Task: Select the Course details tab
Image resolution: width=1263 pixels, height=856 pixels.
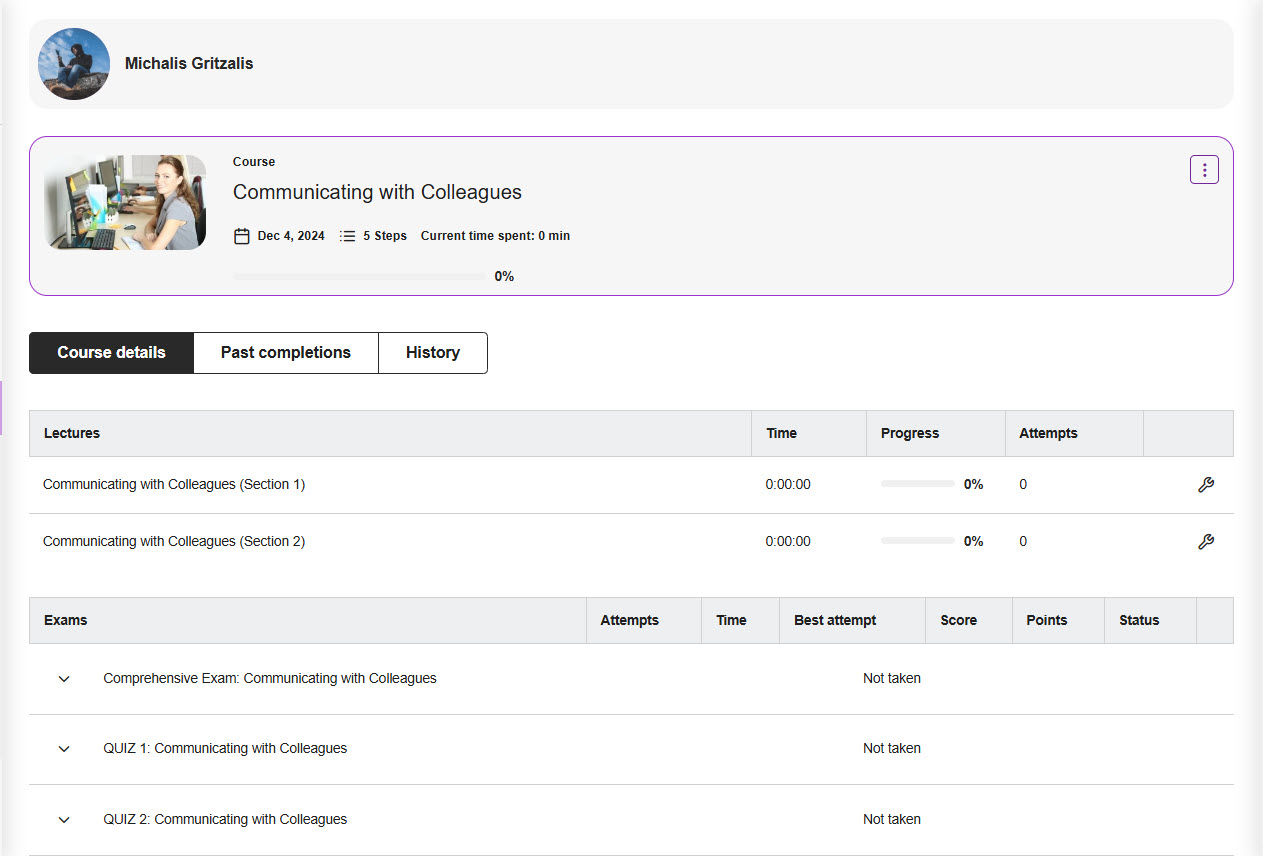Action: click(111, 353)
